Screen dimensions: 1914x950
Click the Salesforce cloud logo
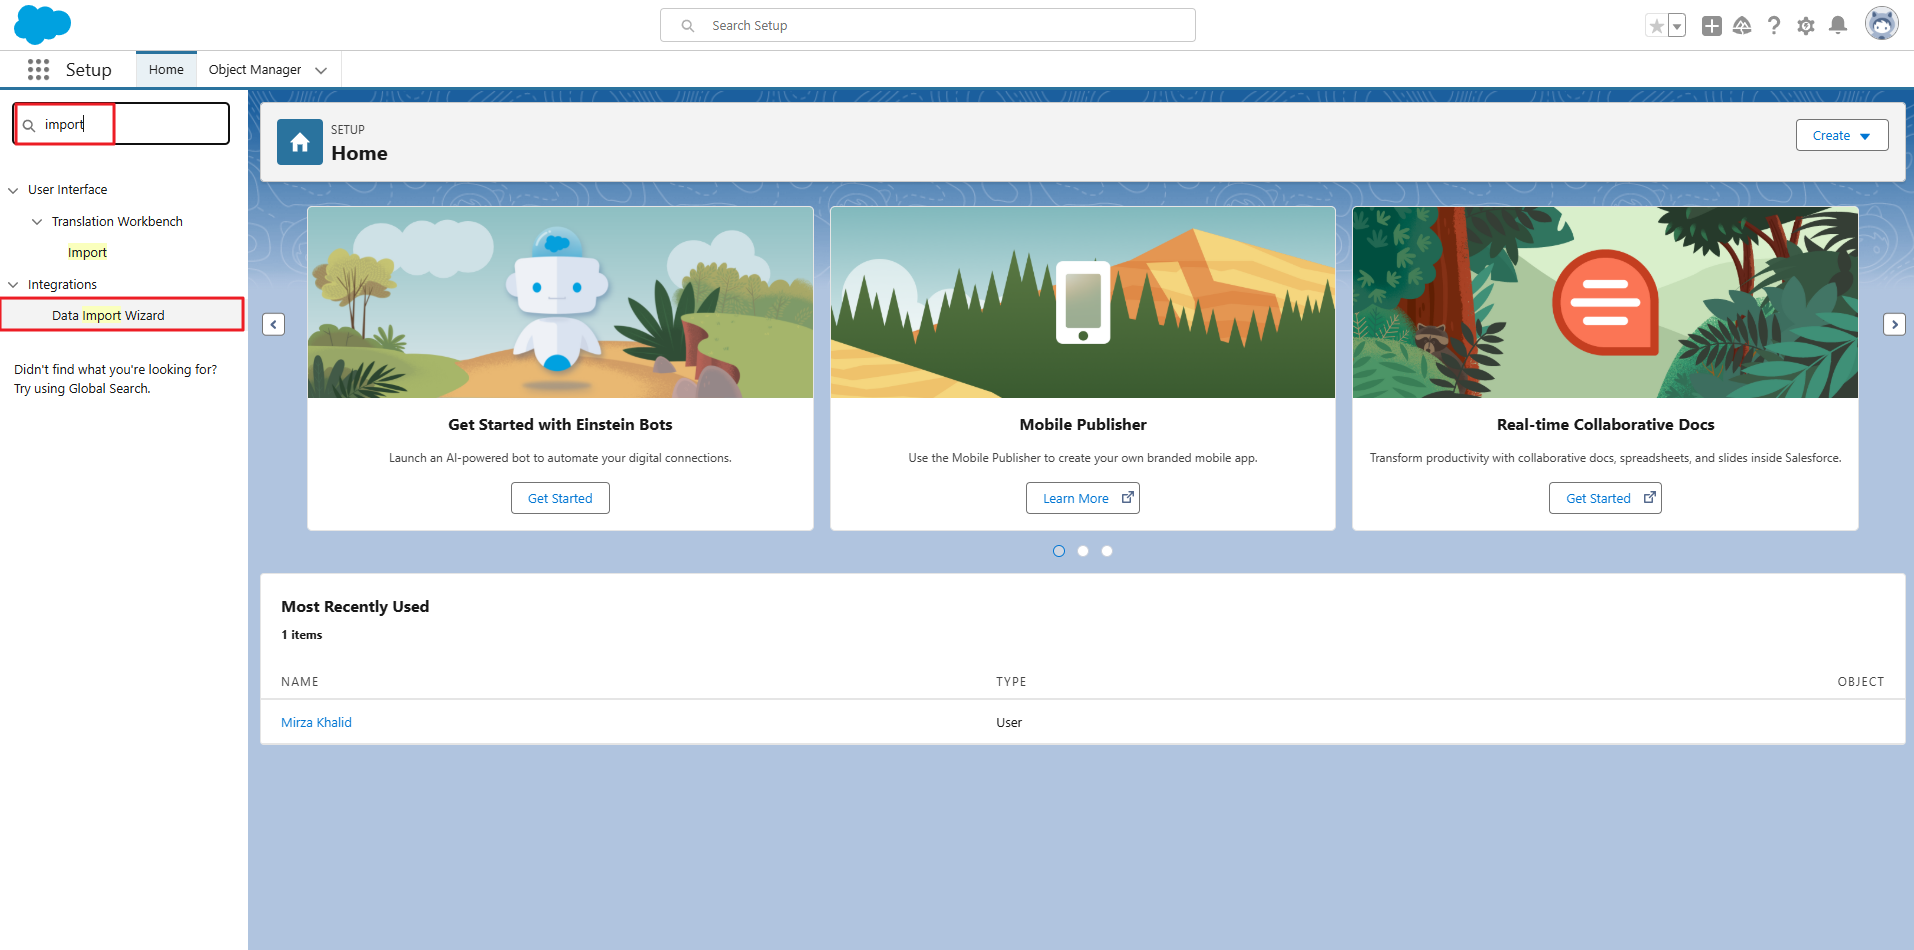[42, 24]
